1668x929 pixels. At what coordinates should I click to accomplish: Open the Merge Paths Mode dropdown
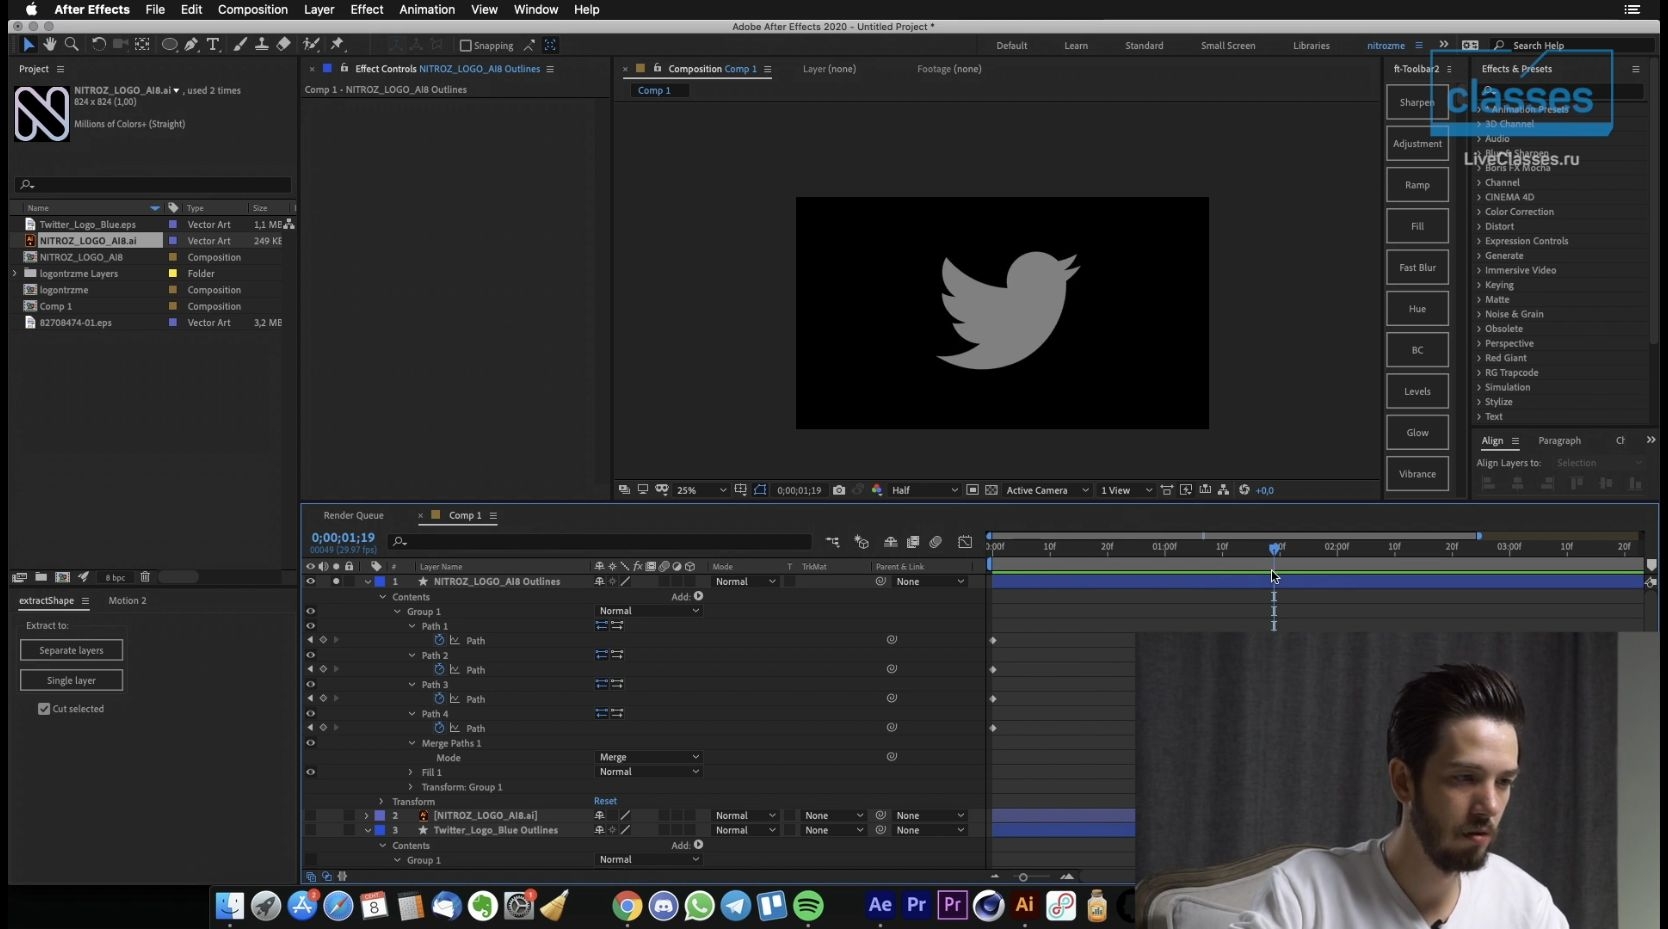649,757
